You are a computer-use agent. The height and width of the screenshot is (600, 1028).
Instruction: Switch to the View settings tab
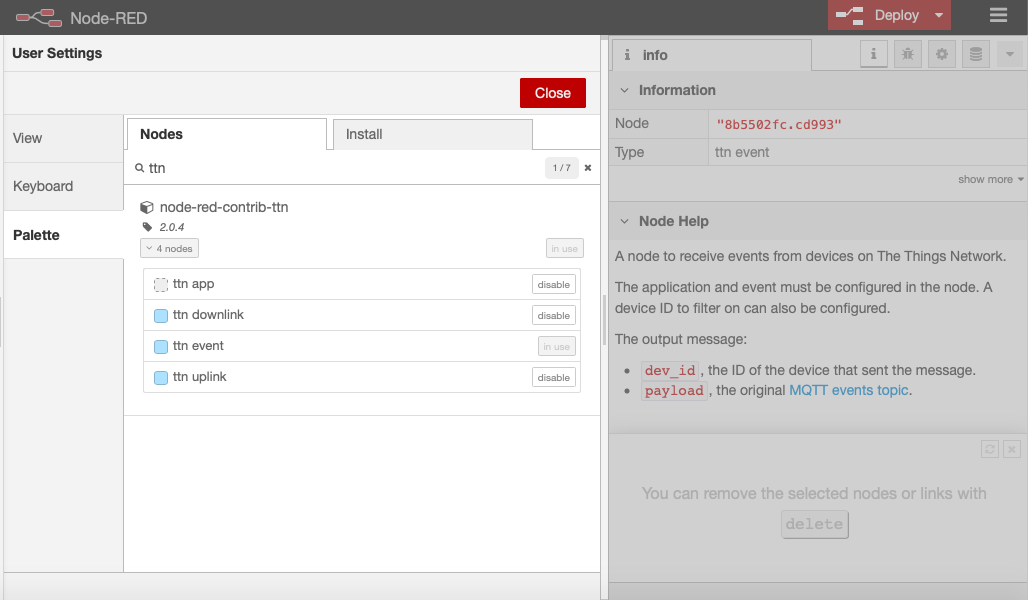[x=64, y=138]
